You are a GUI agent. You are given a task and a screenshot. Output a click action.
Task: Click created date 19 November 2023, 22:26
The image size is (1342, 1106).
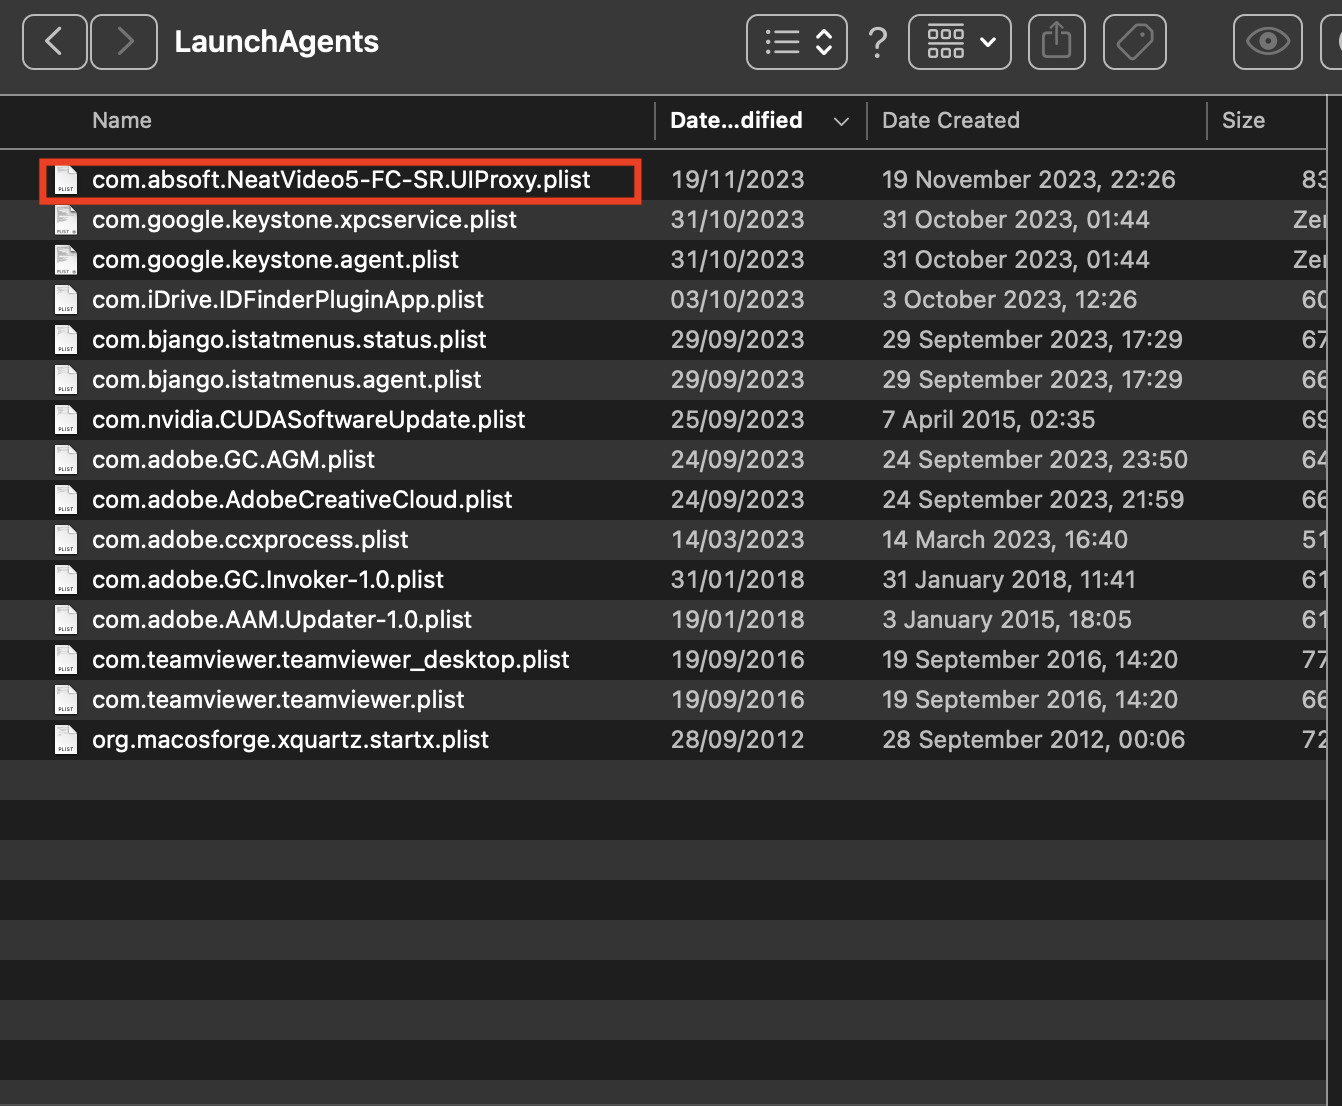coord(1029,180)
